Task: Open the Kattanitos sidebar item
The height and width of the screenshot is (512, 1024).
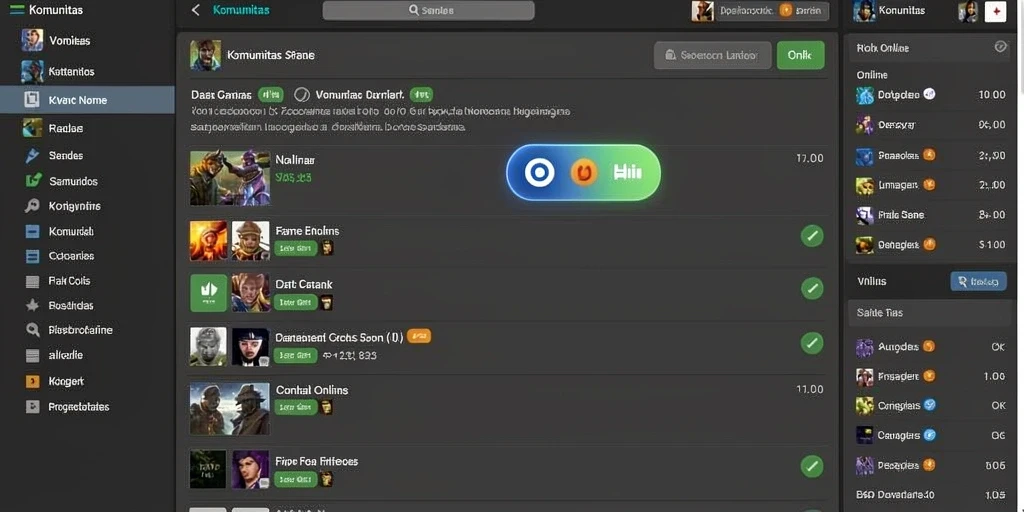Action: (87, 71)
